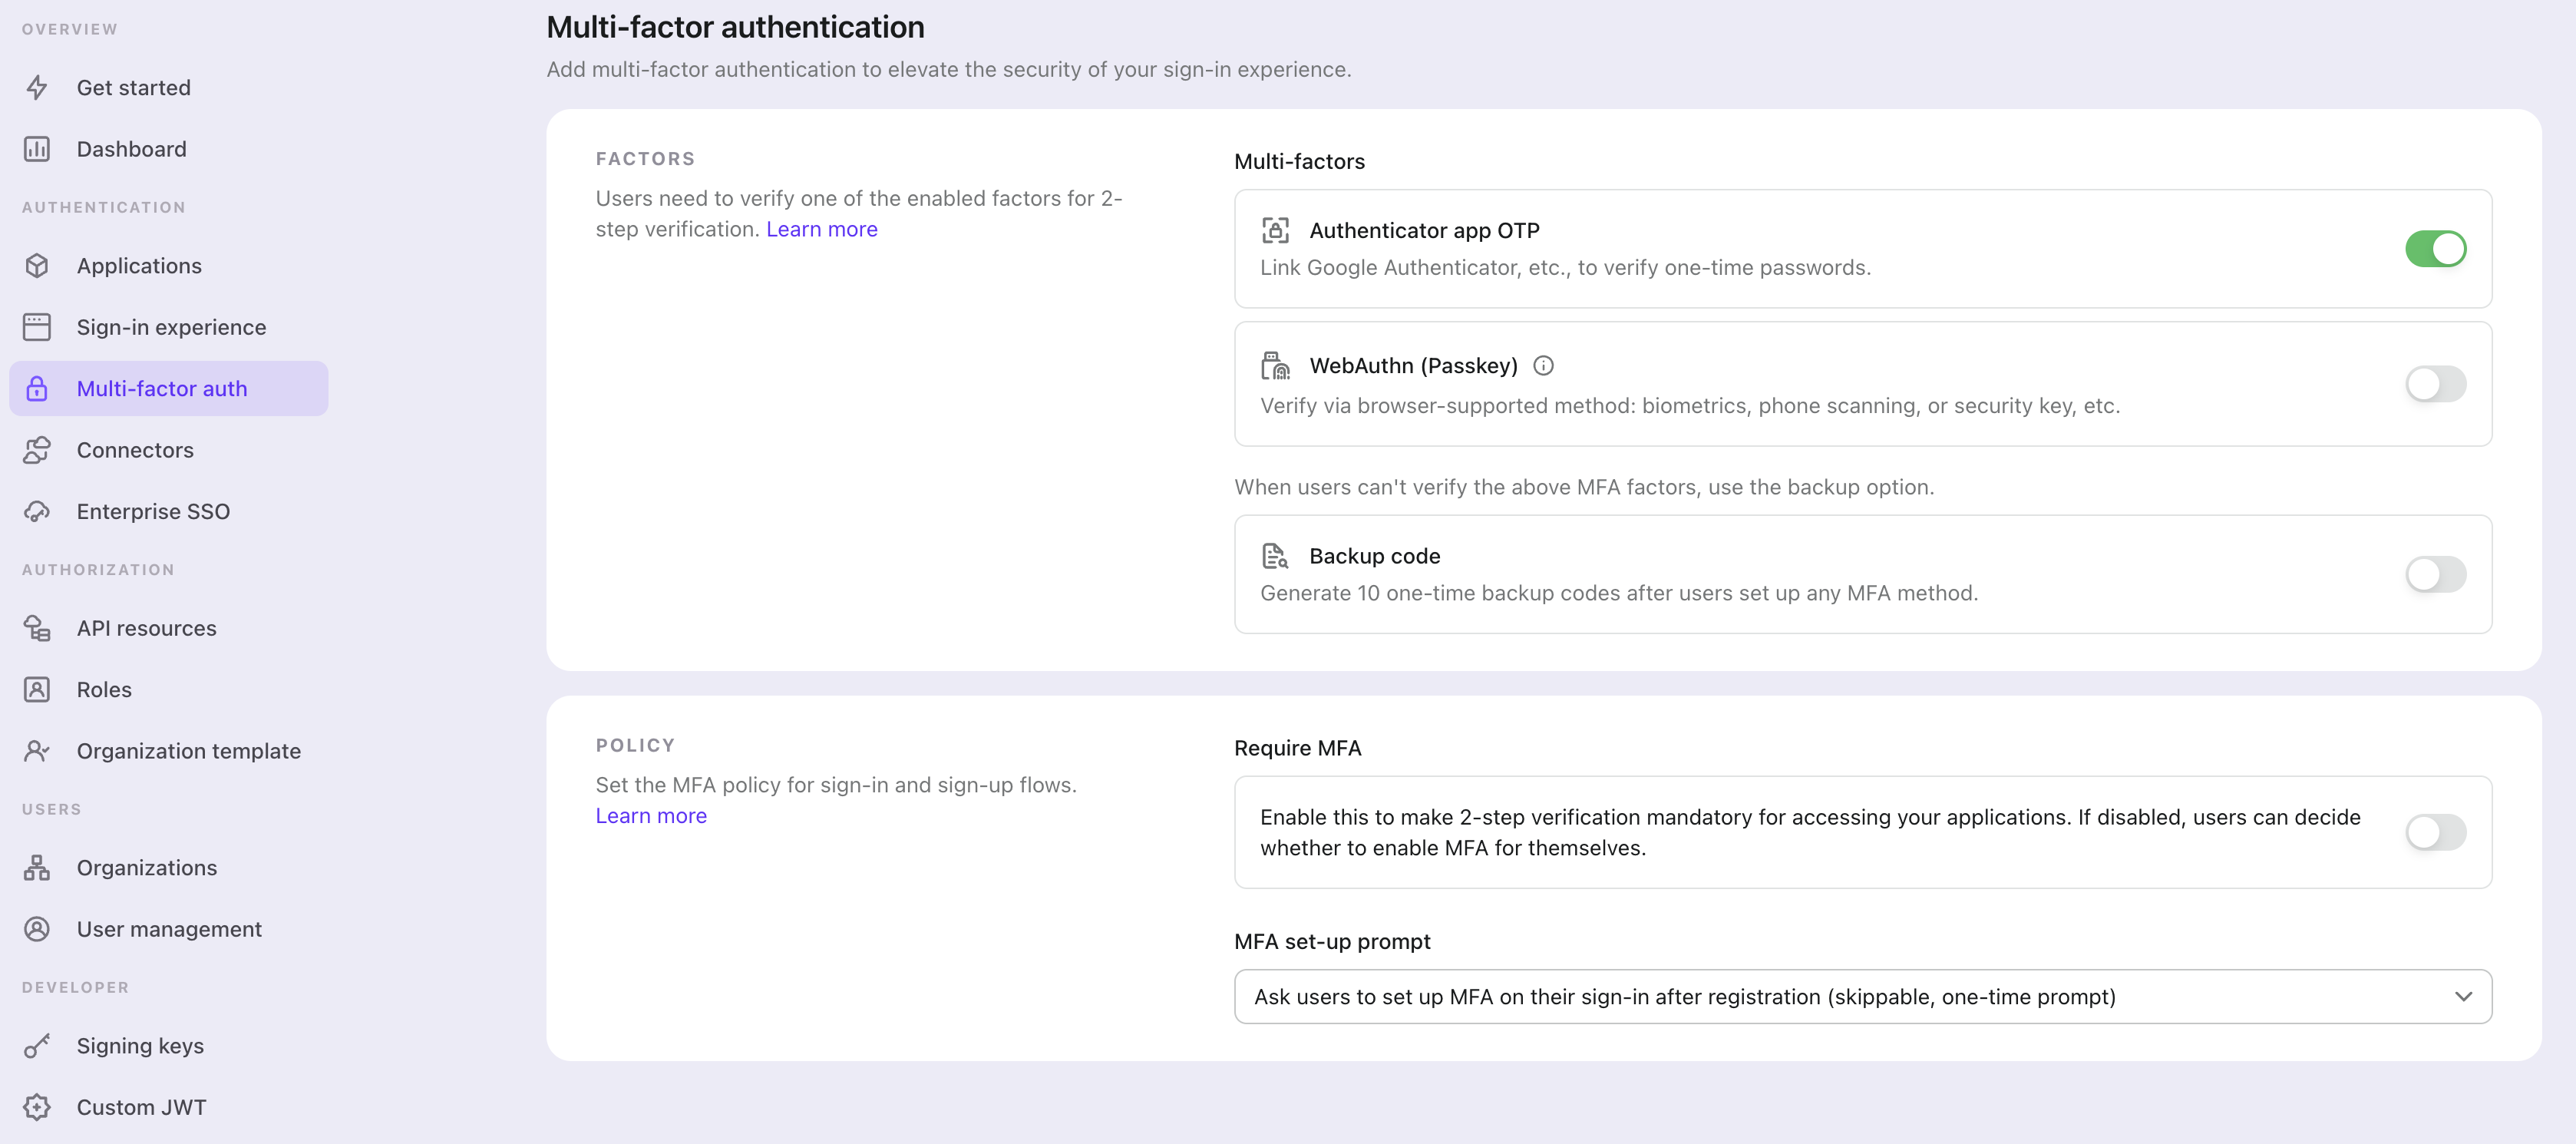Click the Applications sidebar icon
2576x1144 pixels.
[x=41, y=265]
